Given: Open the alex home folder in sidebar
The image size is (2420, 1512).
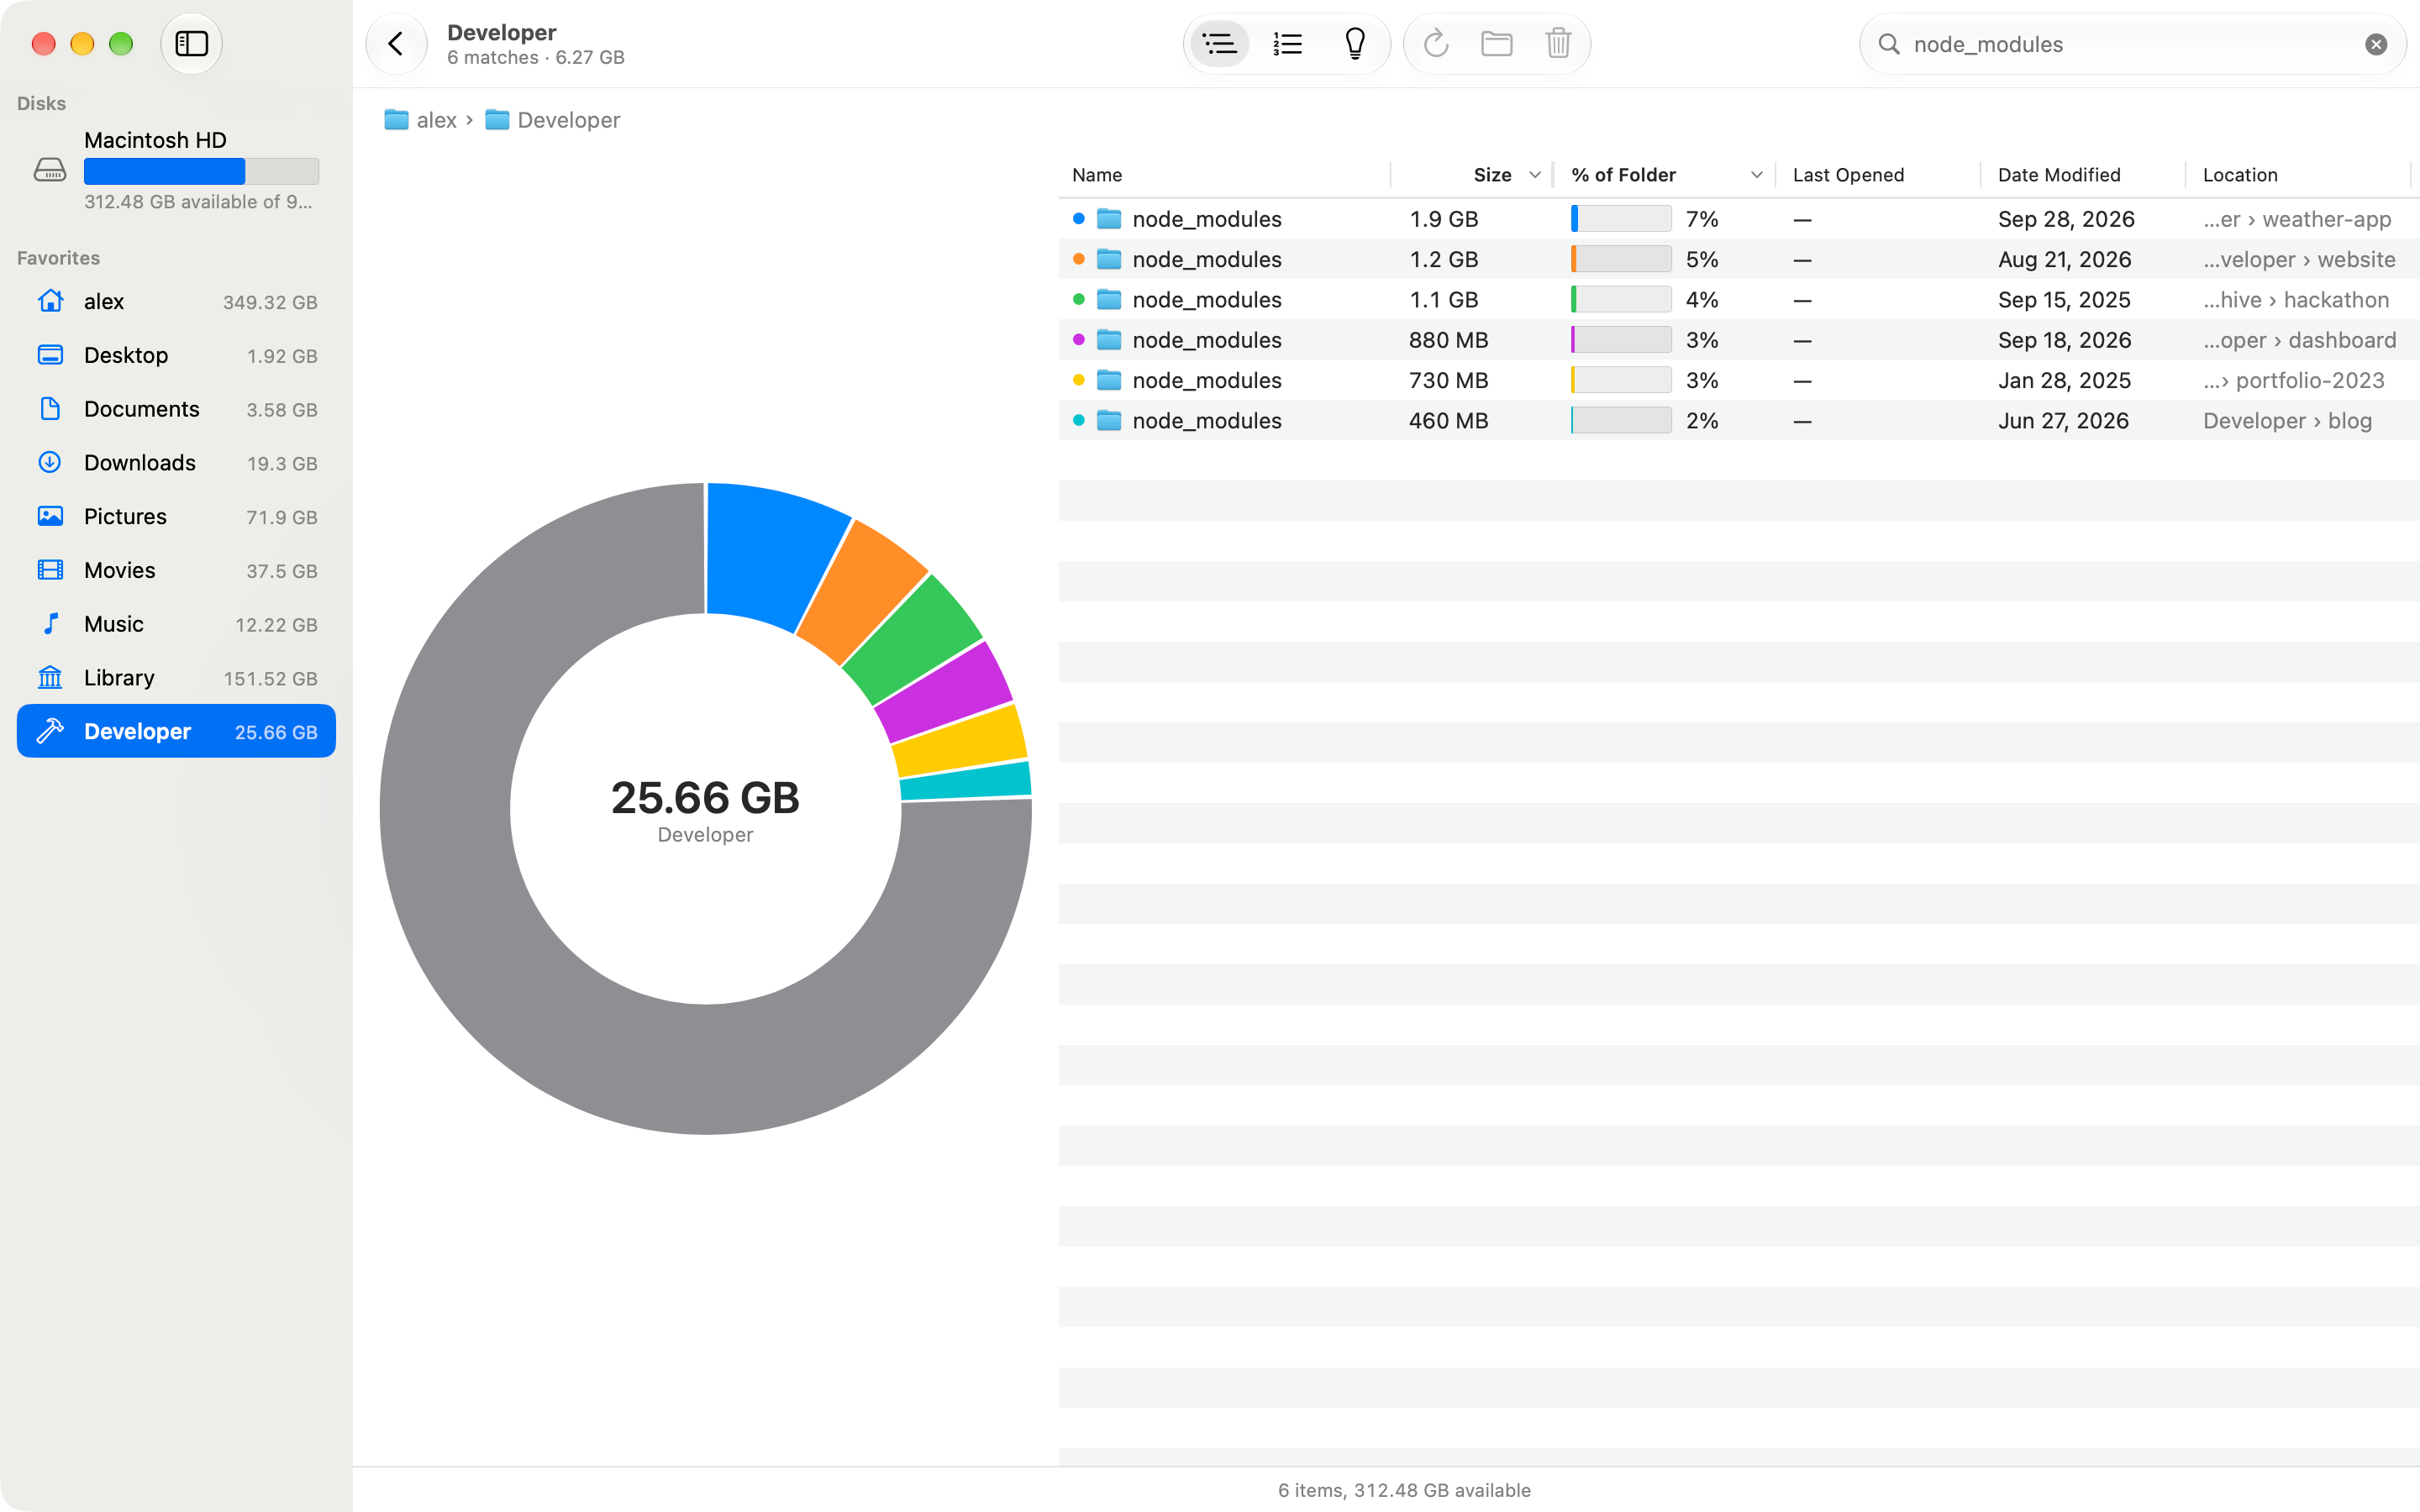Looking at the screenshot, I should (x=176, y=302).
